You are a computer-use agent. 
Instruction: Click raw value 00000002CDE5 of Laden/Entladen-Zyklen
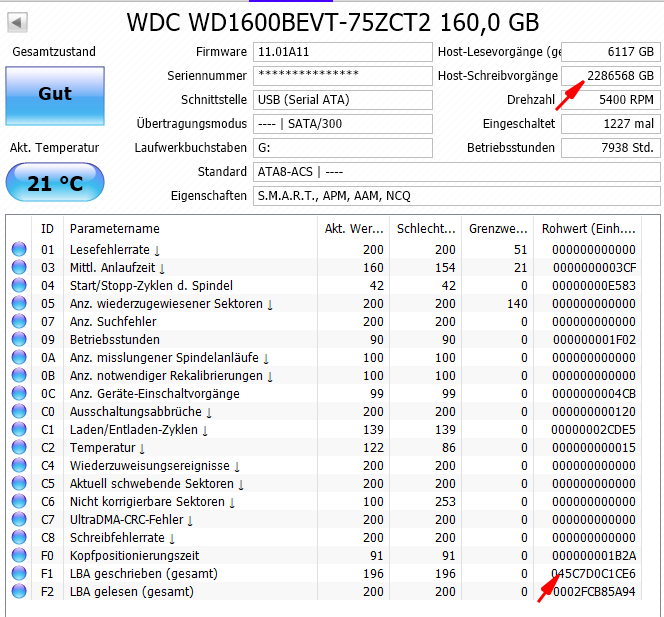pos(594,430)
